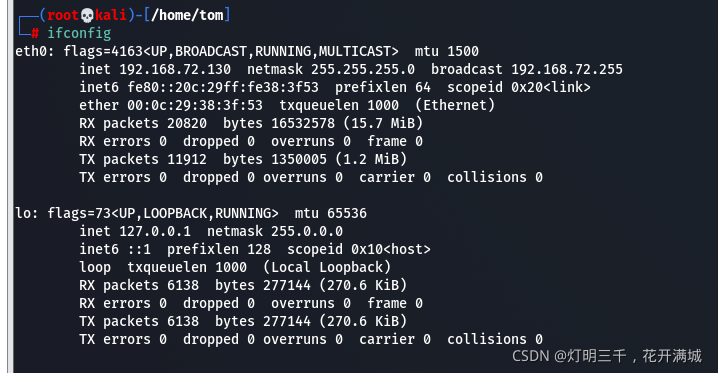Click the eth0 TX packets 11912 count
This screenshot has width=718, height=373.
coord(187,159)
